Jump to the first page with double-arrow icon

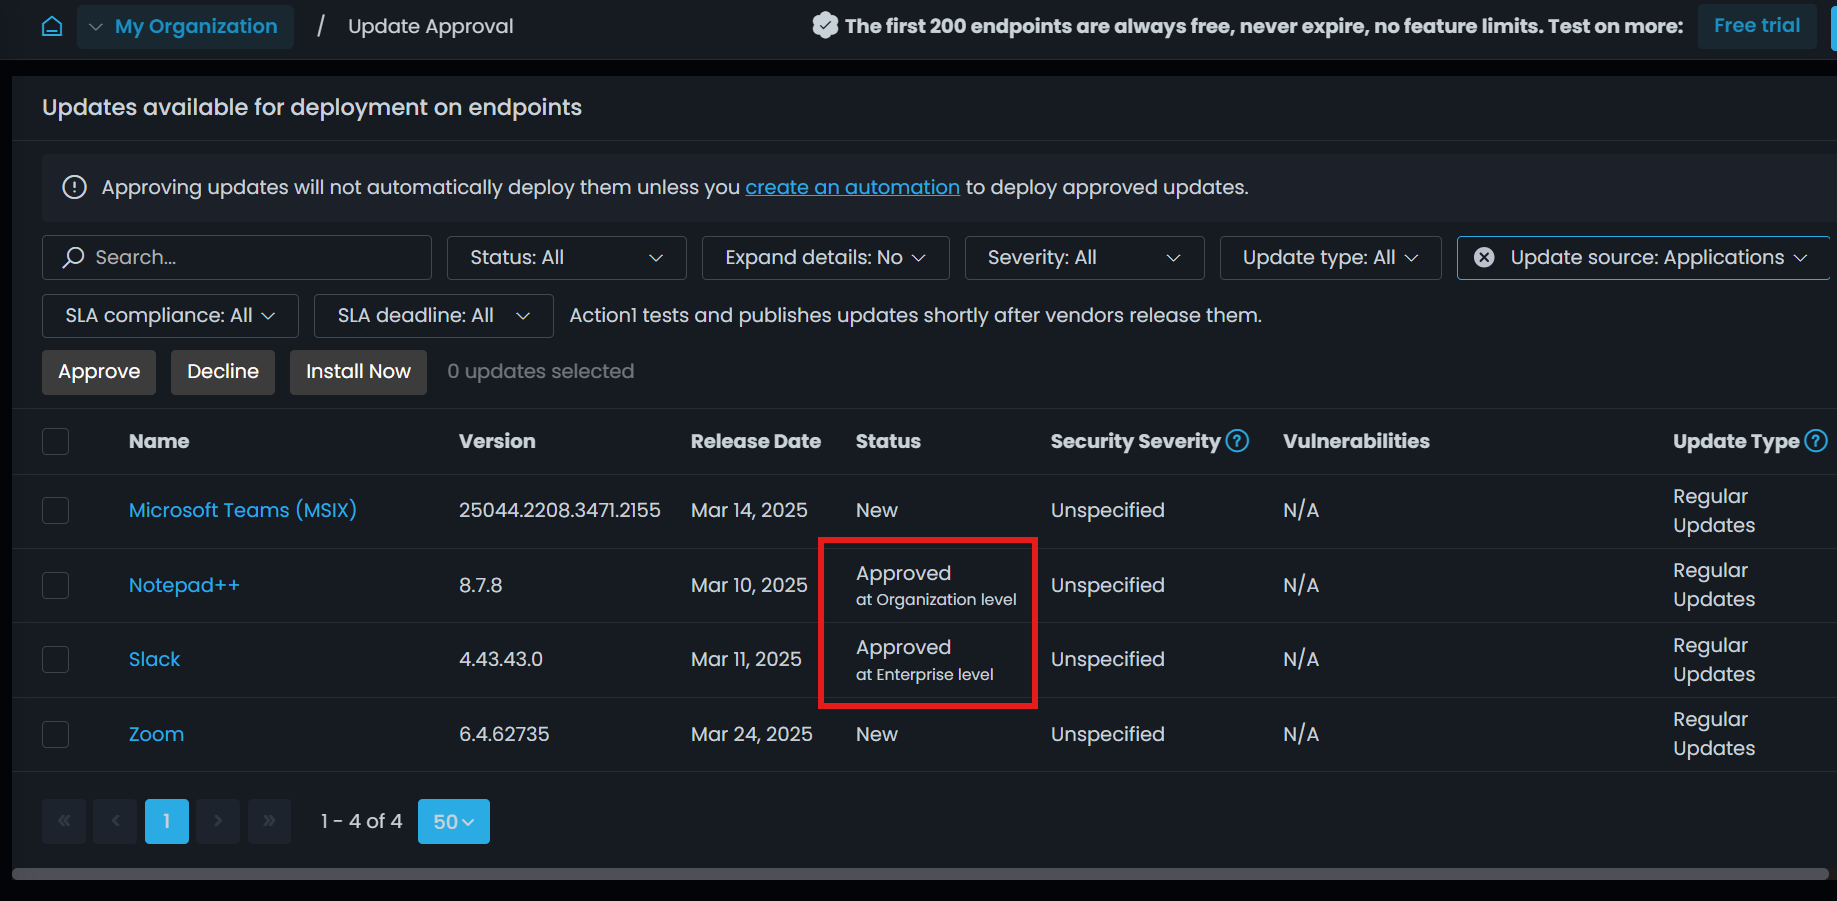[x=63, y=821]
